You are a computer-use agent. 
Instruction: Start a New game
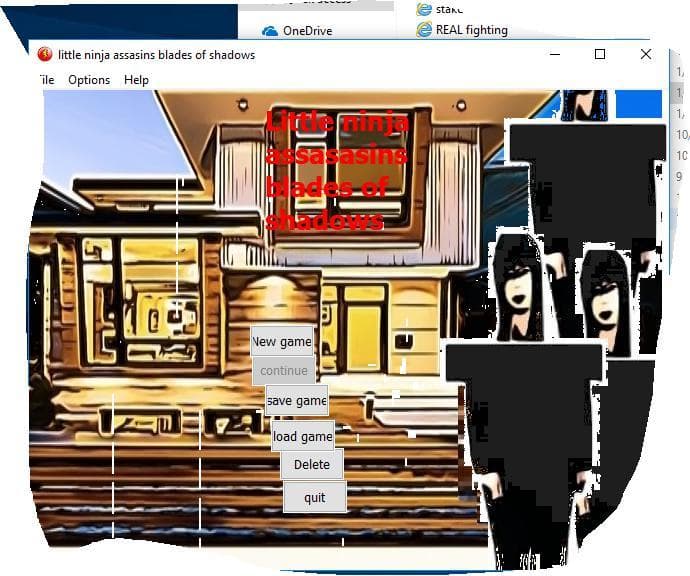pyautogui.click(x=282, y=341)
